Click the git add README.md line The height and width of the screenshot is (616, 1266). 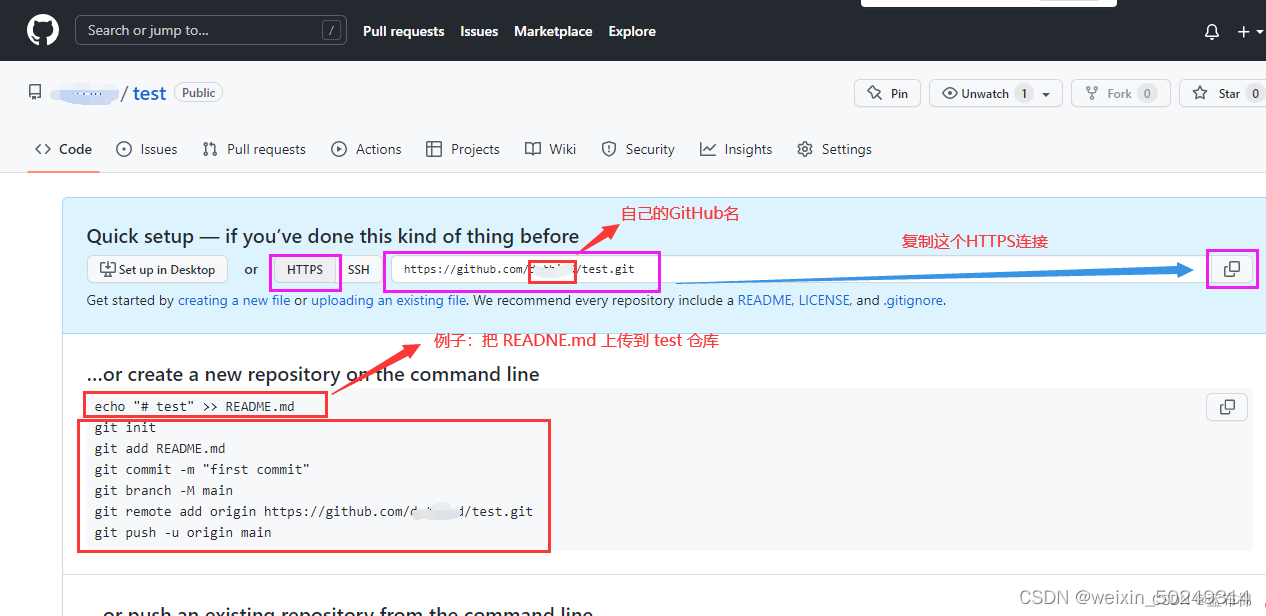(160, 448)
